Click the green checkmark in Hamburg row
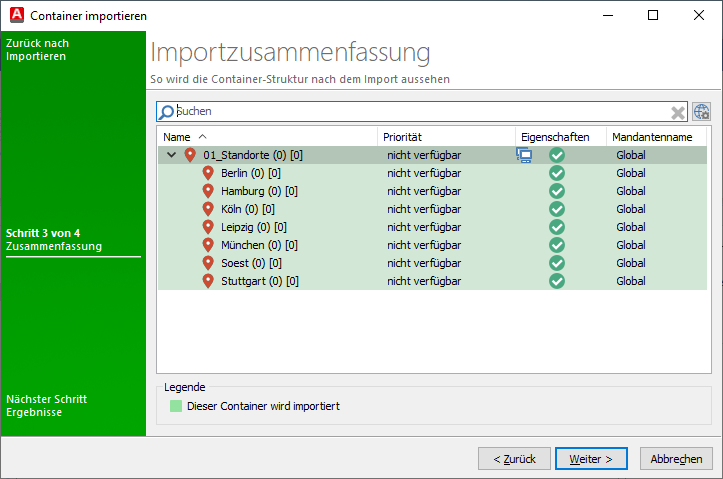The height and width of the screenshot is (479, 723). pyautogui.click(x=557, y=191)
